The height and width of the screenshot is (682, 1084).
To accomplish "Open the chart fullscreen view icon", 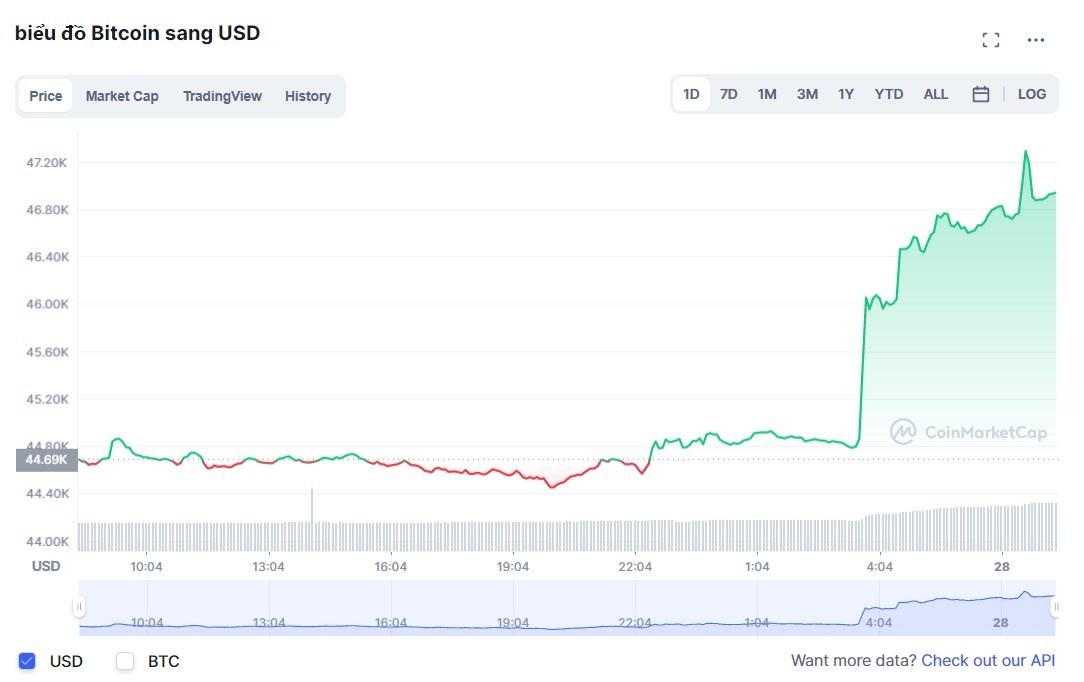I will (990, 39).
